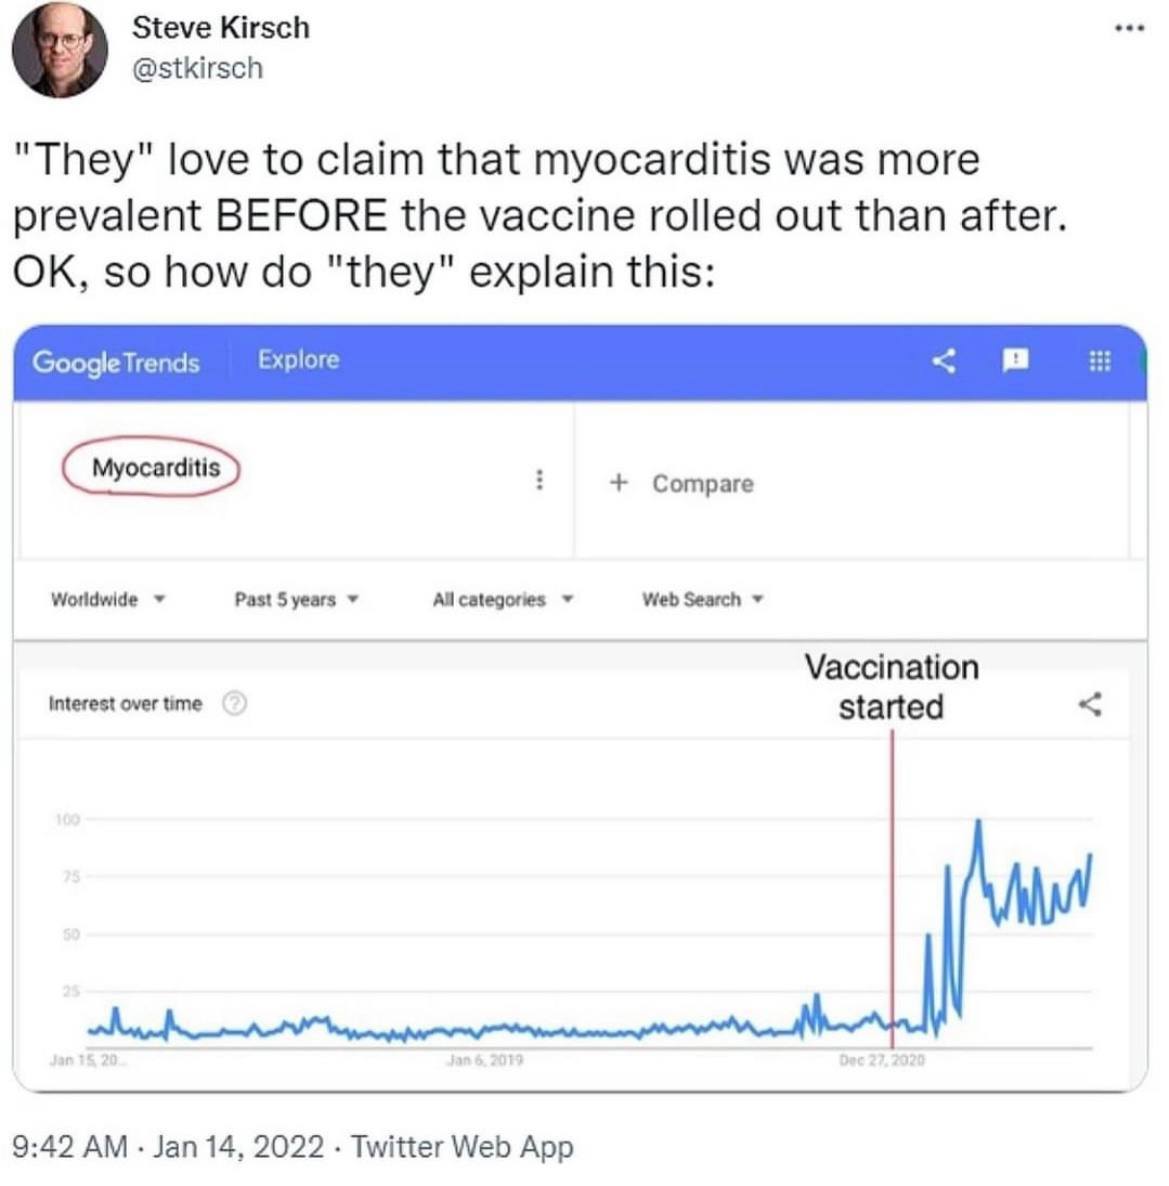
Task: Open the Myocarditis term options menu
Action: (x=540, y=480)
